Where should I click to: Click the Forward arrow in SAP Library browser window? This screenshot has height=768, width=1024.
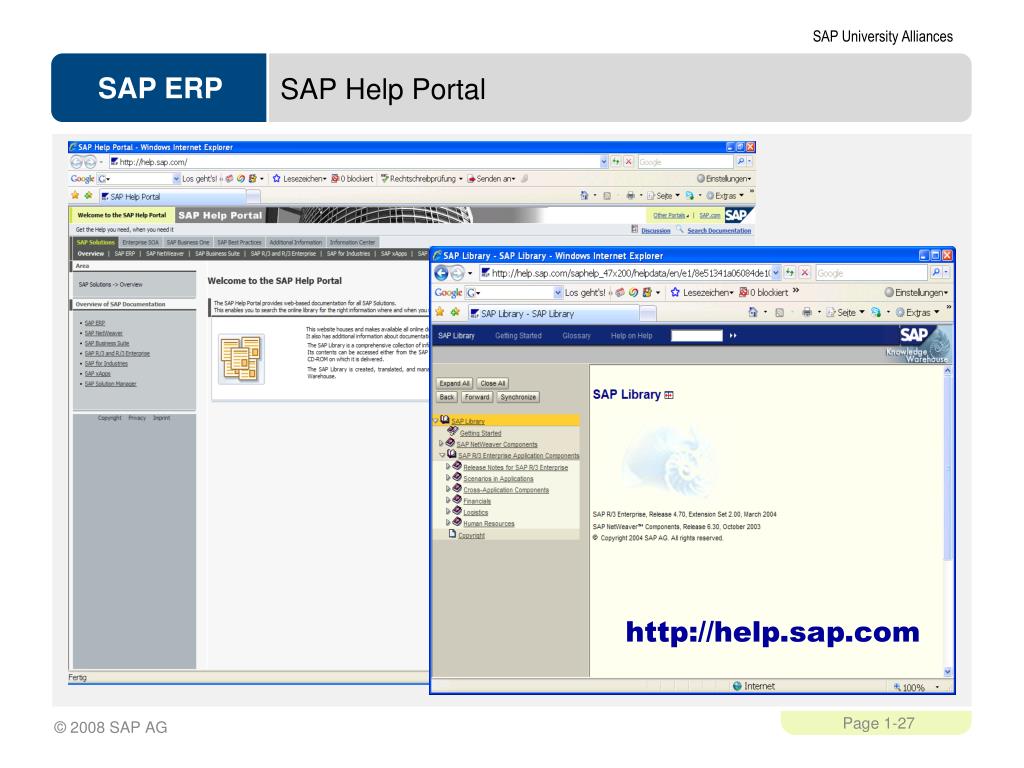pos(458,273)
